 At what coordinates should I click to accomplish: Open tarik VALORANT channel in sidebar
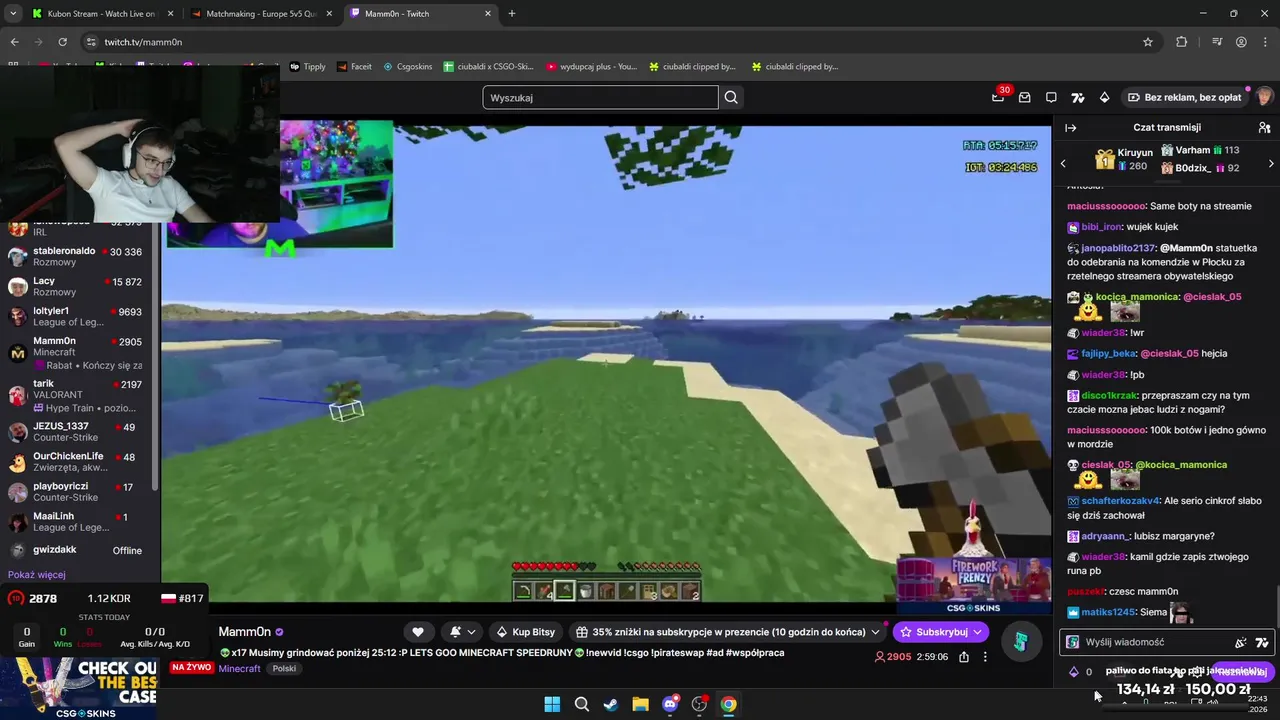(x=80, y=396)
